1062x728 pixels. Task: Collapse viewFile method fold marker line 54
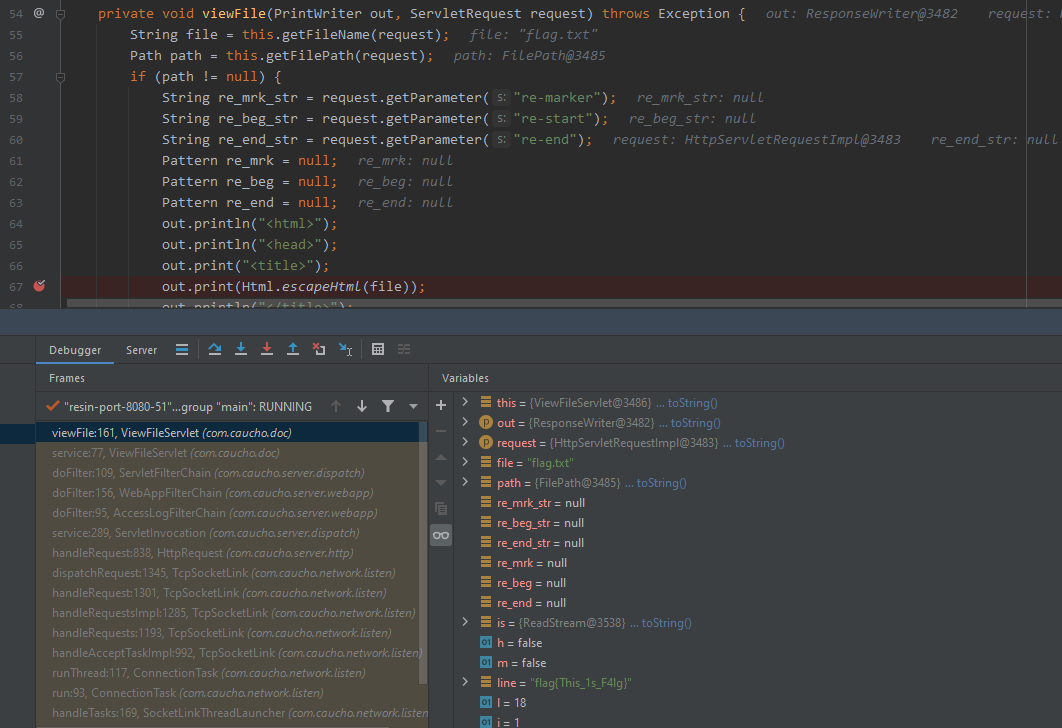(60, 14)
